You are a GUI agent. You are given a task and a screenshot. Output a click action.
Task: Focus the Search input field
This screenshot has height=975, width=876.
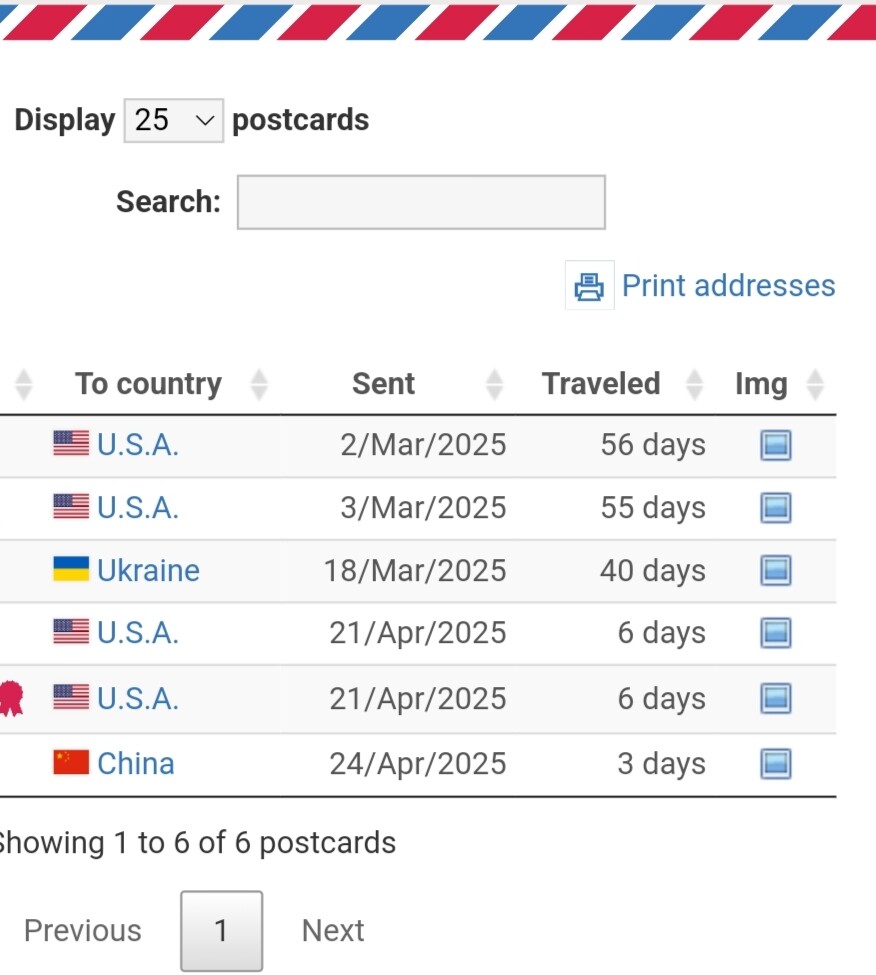pyautogui.click(x=421, y=202)
